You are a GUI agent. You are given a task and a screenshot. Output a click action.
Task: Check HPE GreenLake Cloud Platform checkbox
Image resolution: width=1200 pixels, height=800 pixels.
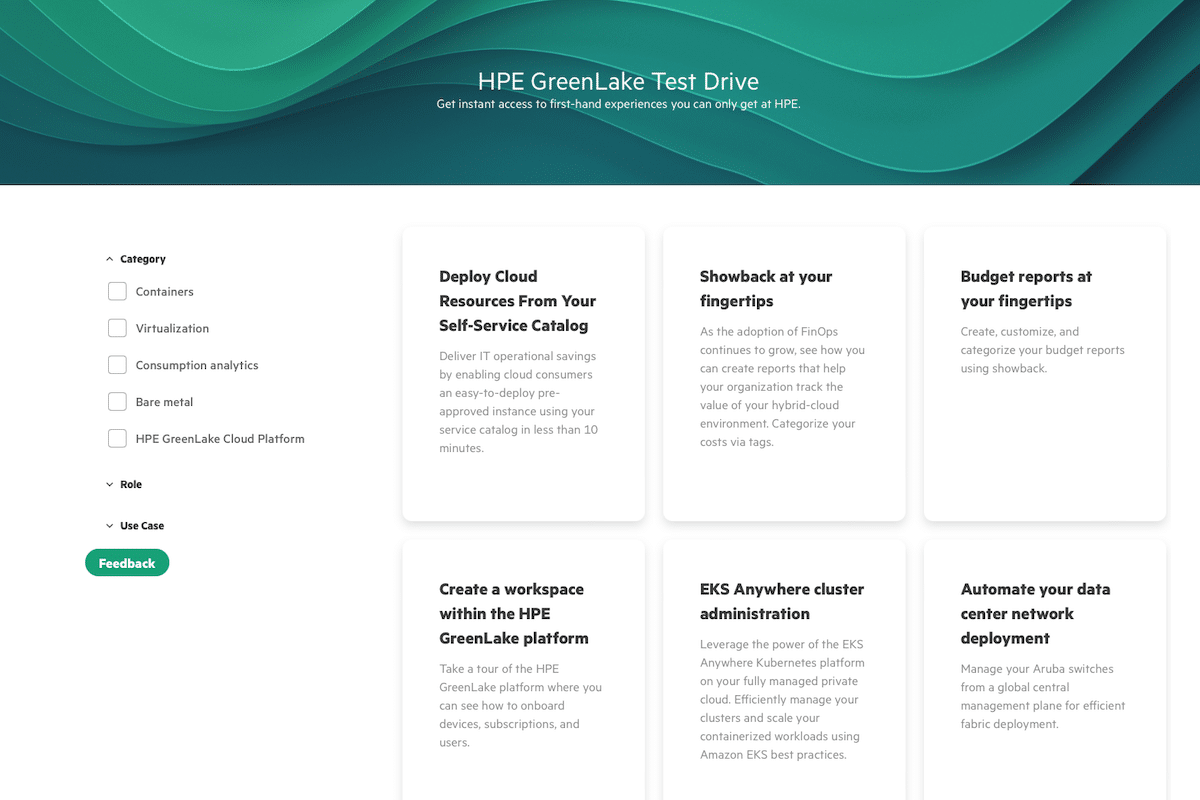pyautogui.click(x=117, y=438)
